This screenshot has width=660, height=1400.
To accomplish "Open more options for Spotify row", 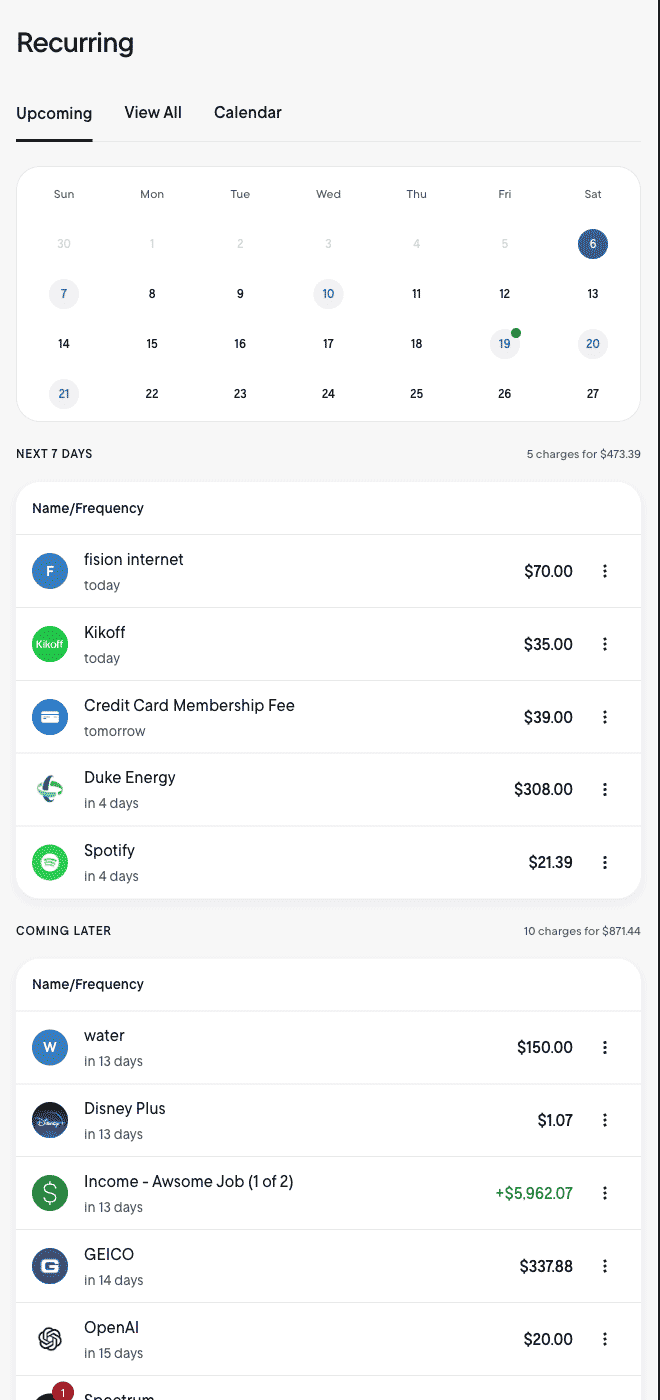I will (x=605, y=862).
